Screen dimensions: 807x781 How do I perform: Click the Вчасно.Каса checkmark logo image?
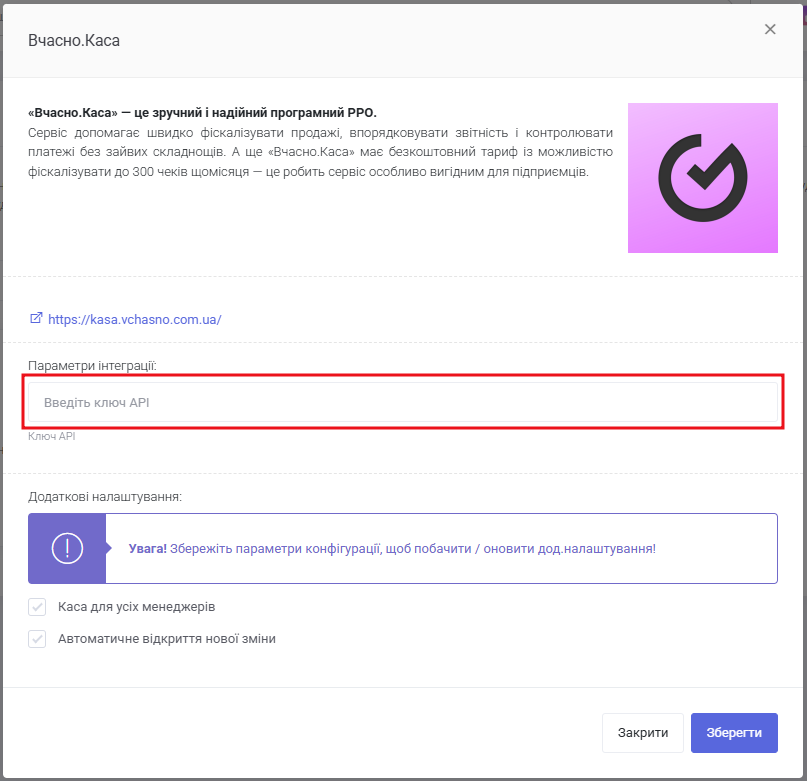point(702,178)
